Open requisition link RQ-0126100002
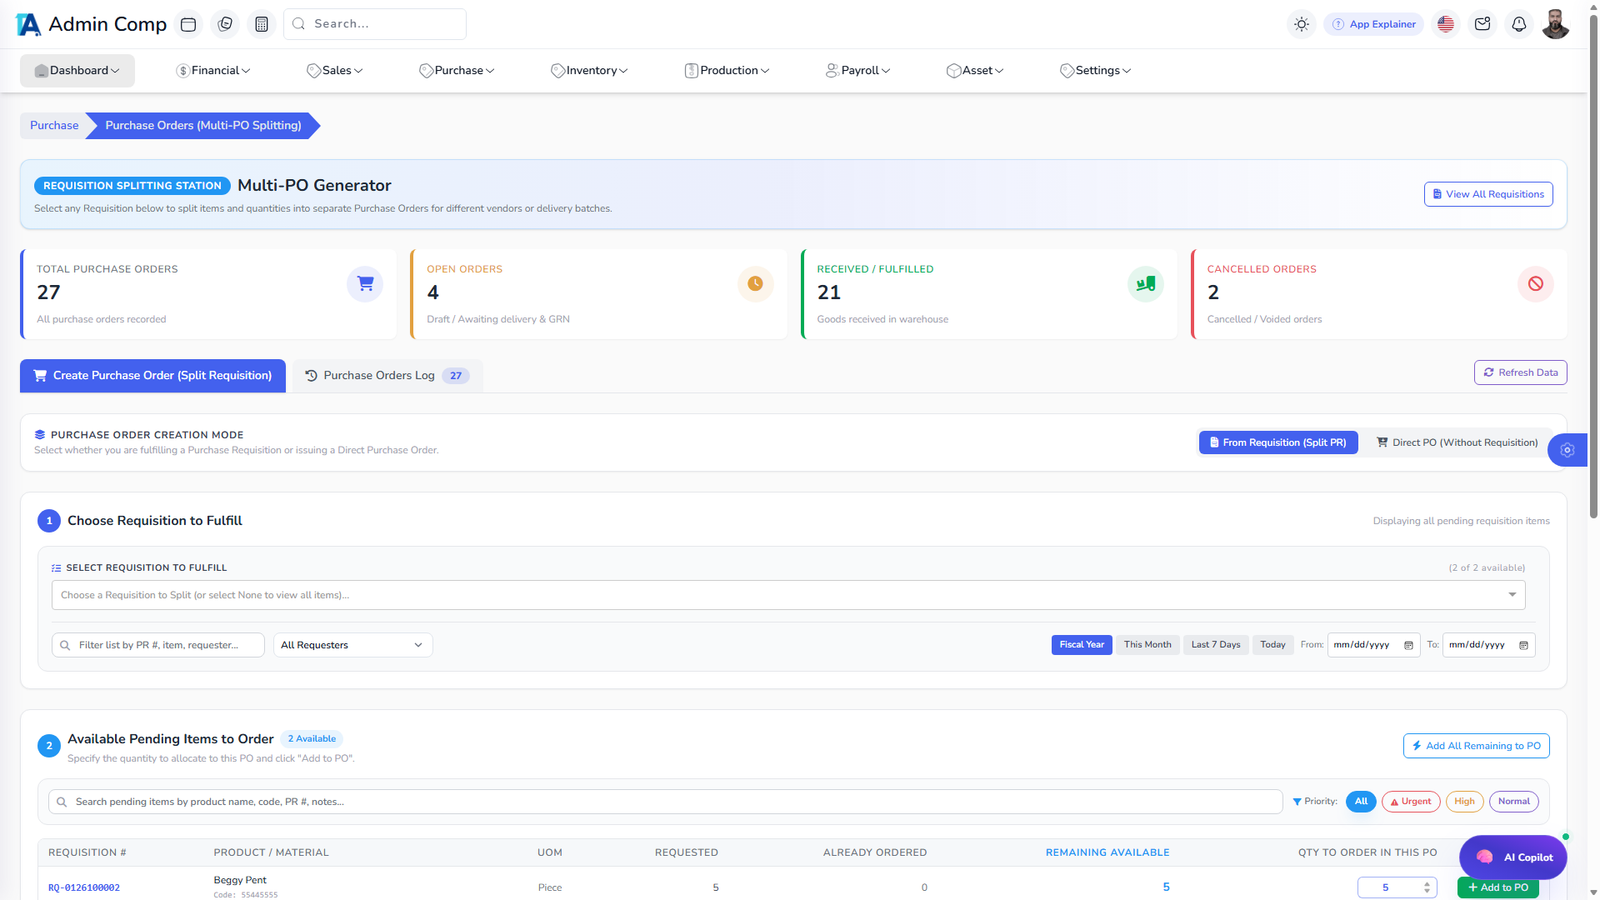The image size is (1600, 900). click(x=84, y=888)
